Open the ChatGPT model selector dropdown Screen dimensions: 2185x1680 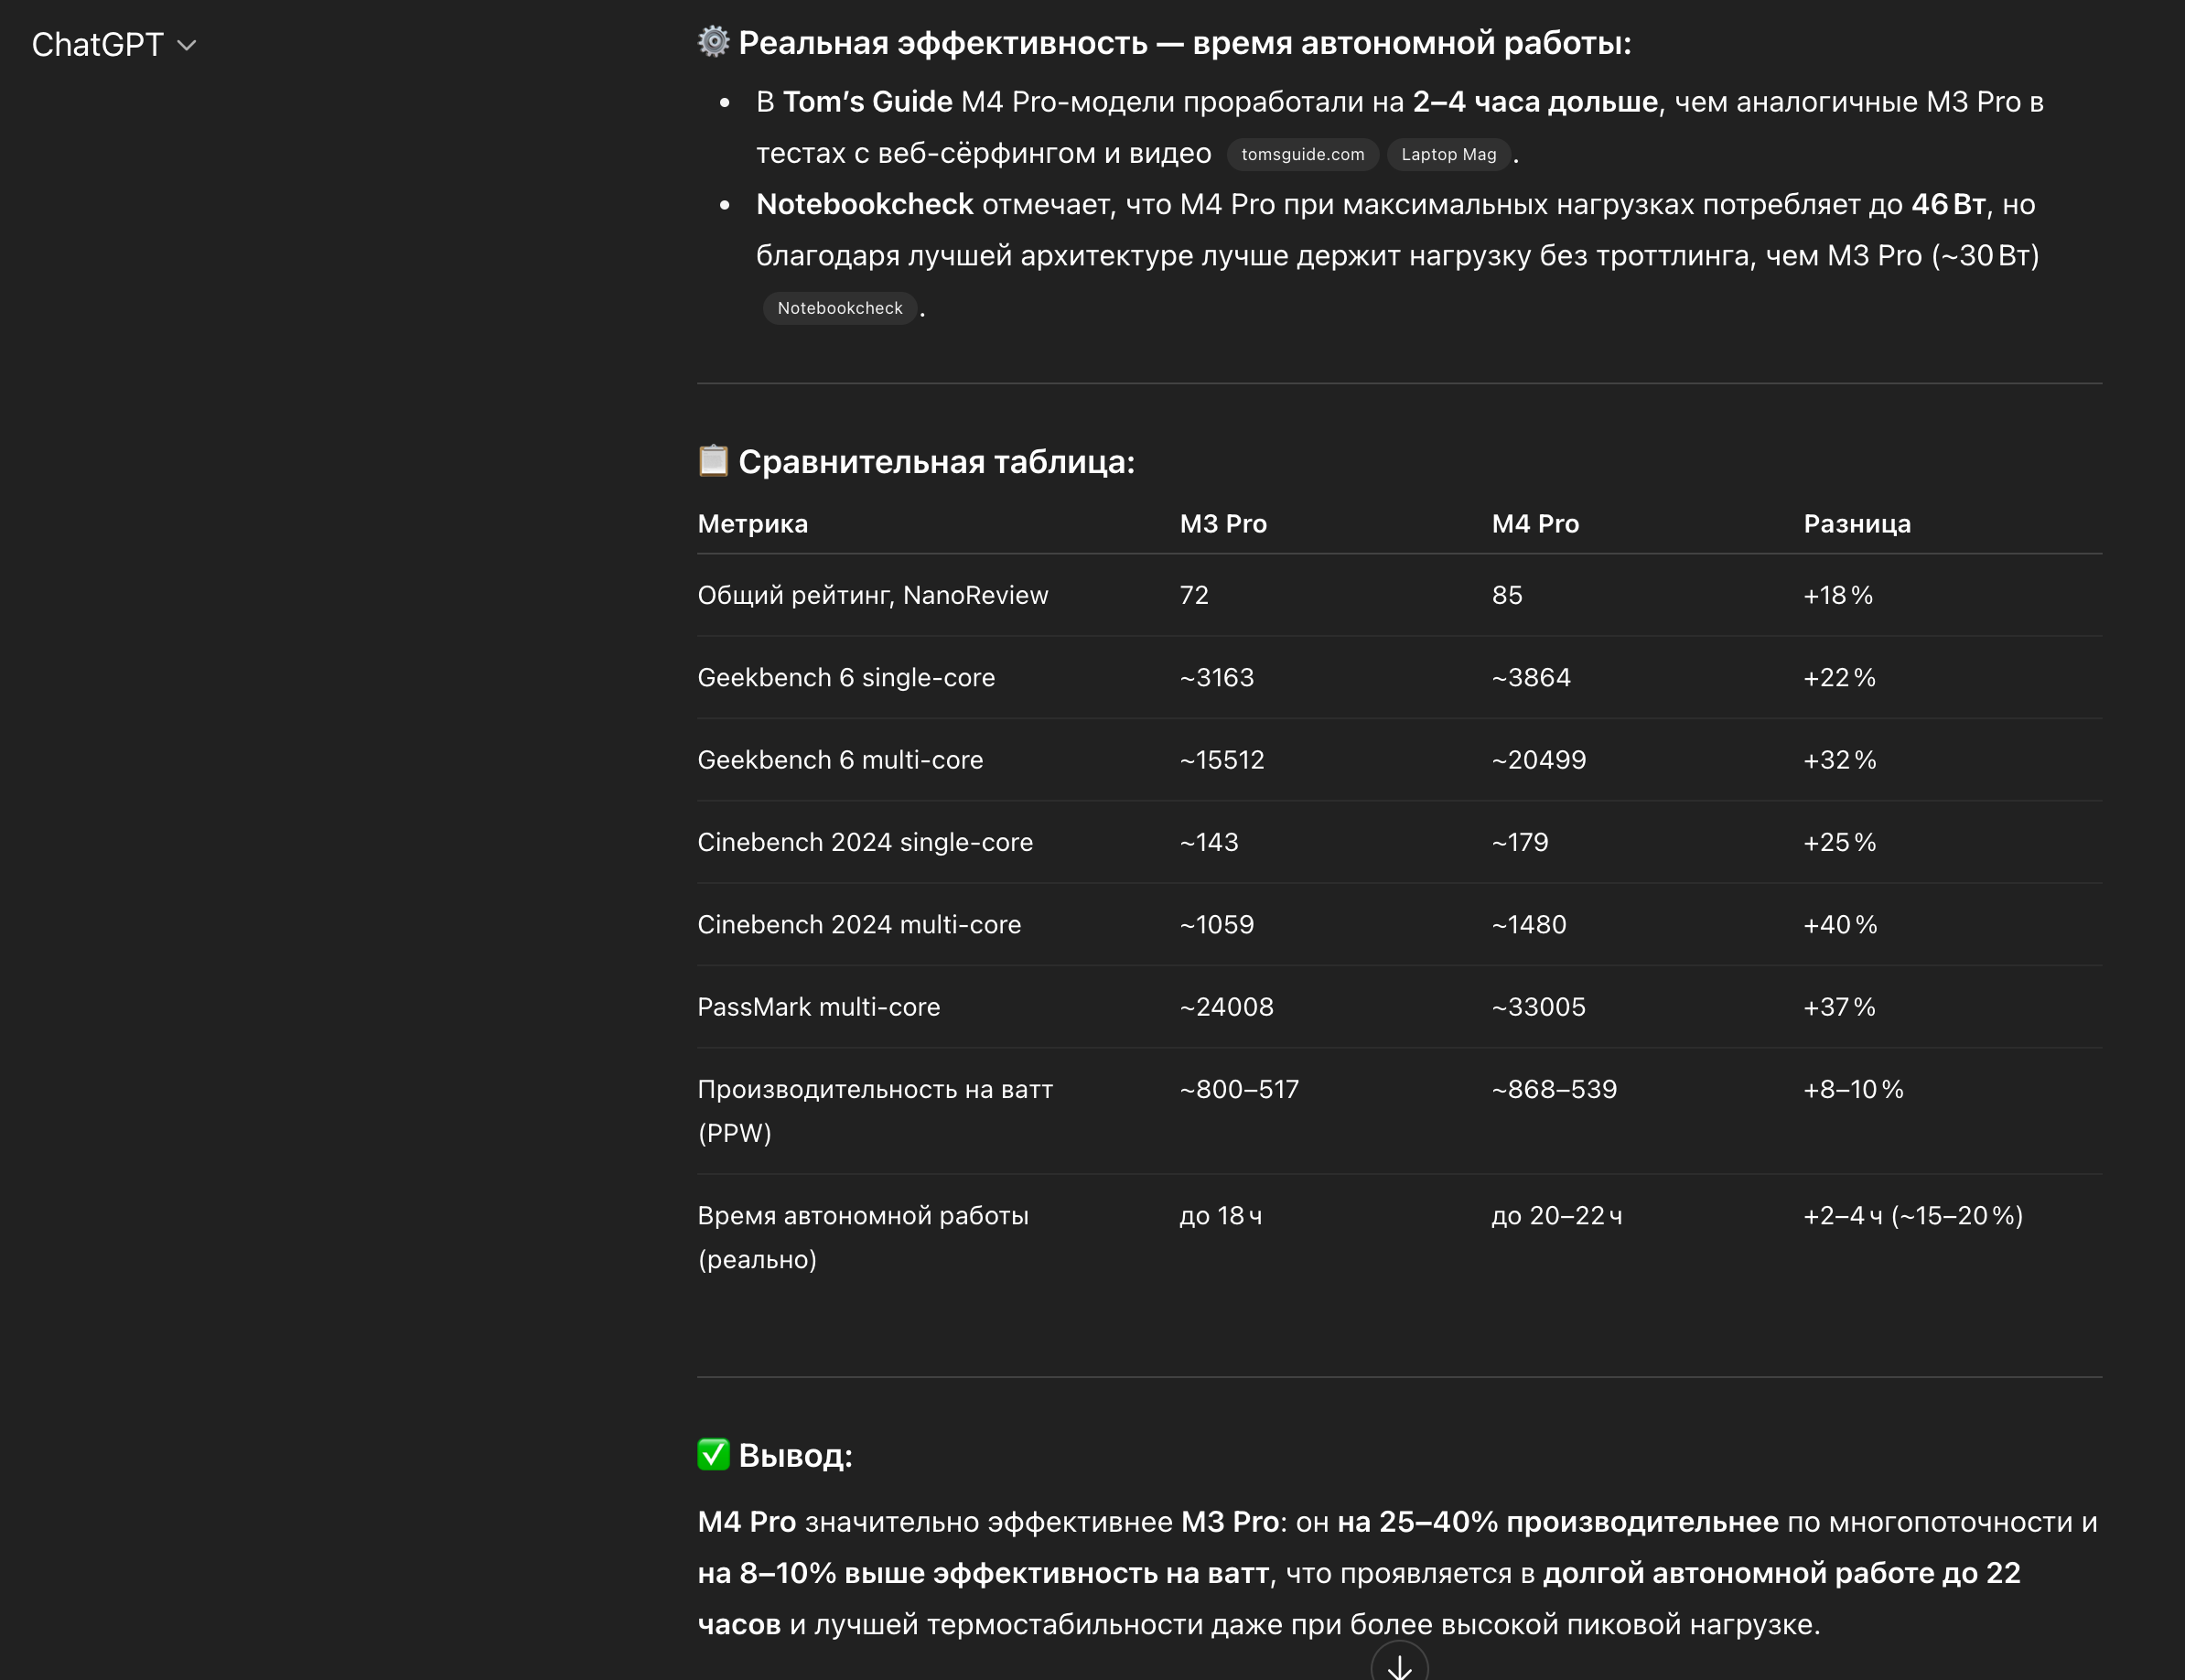[114, 45]
